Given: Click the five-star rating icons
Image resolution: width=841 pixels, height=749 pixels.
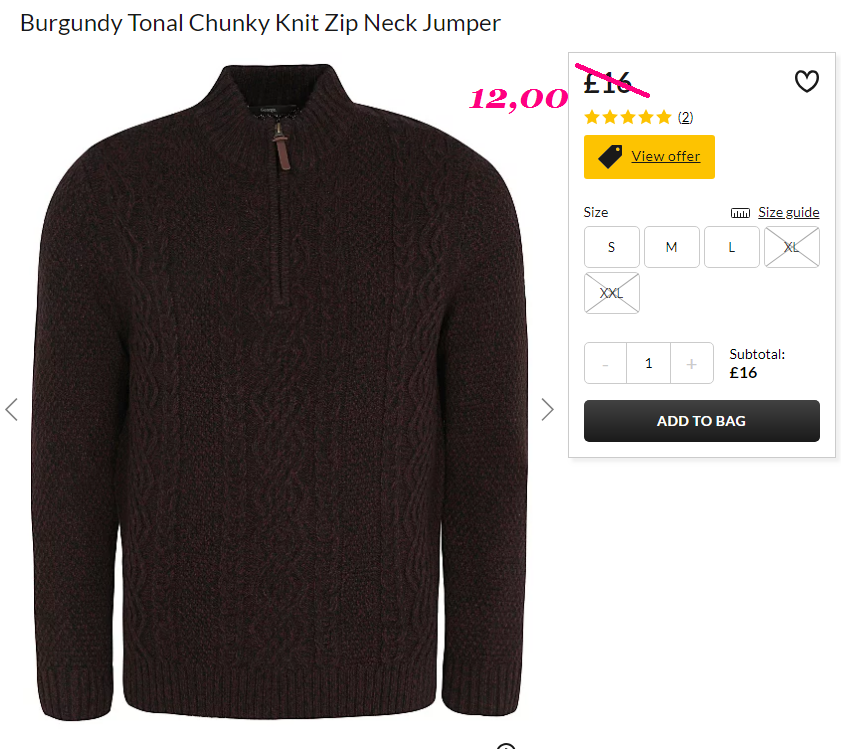Looking at the screenshot, I should click(x=628, y=117).
